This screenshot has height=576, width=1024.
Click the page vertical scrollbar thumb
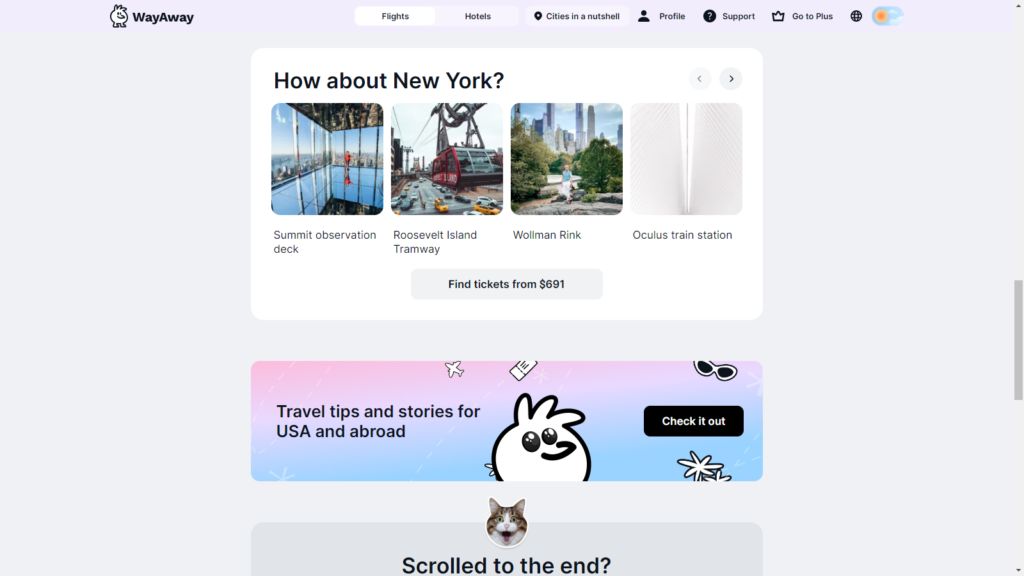point(1018,340)
